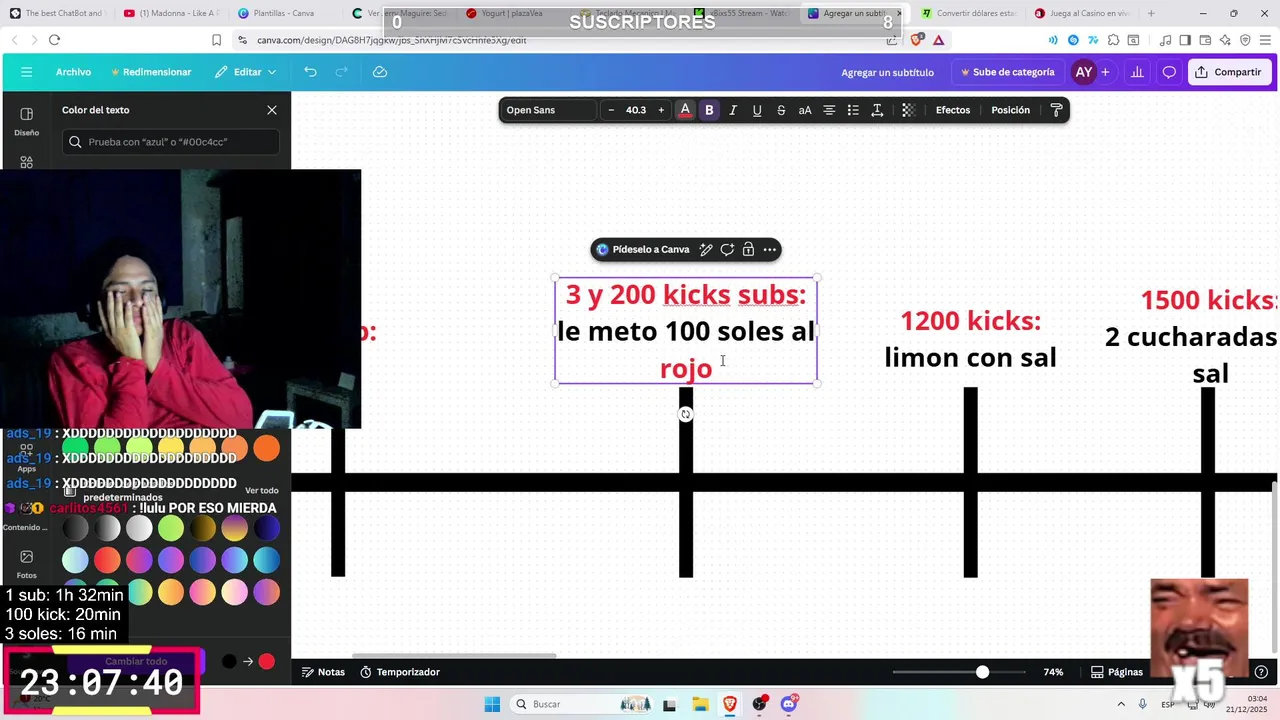Open the Temporizador tool
Viewport: 1280px width, 720px height.
point(399,672)
